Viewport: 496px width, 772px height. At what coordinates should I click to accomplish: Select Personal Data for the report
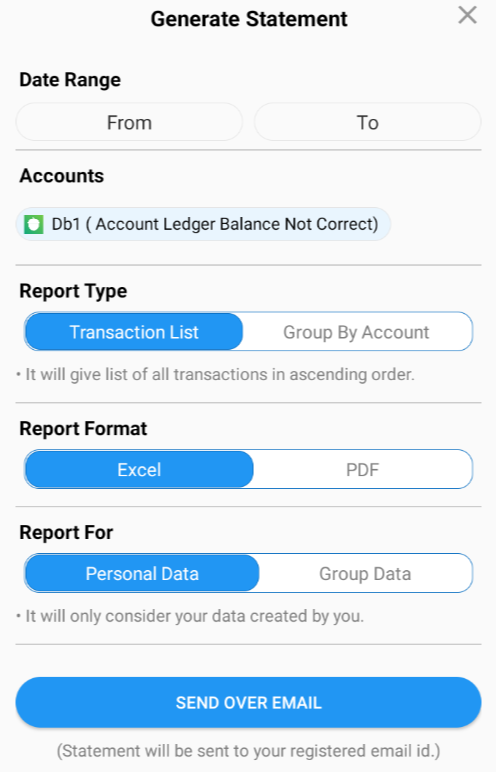[x=142, y=574]
